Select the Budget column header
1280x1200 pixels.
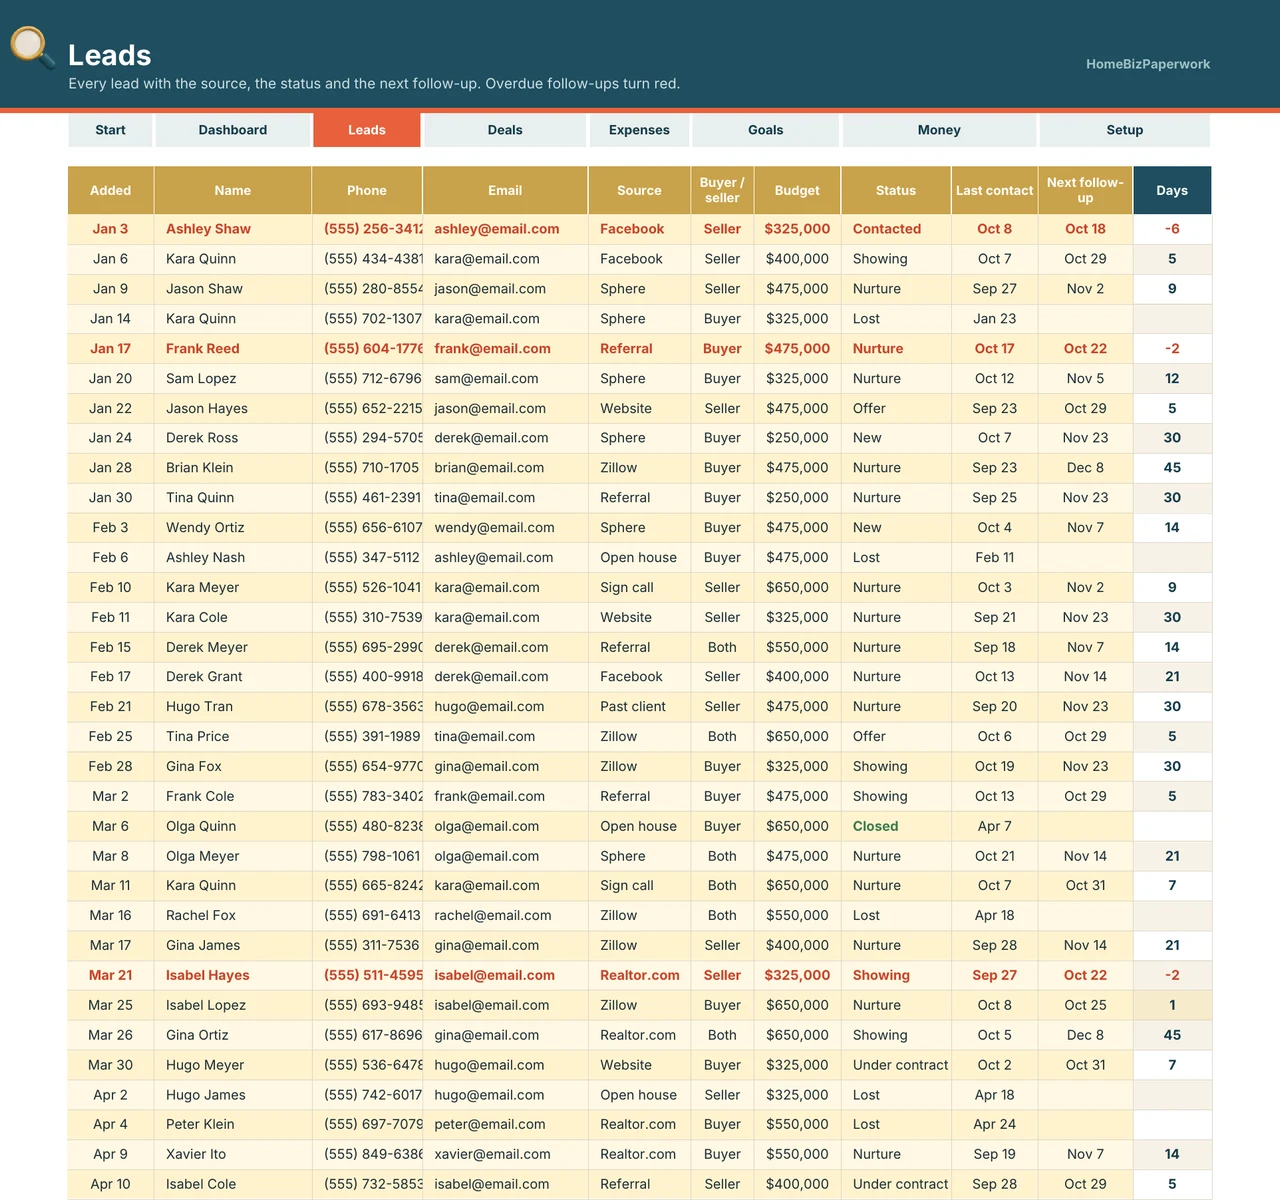(797, 190)
